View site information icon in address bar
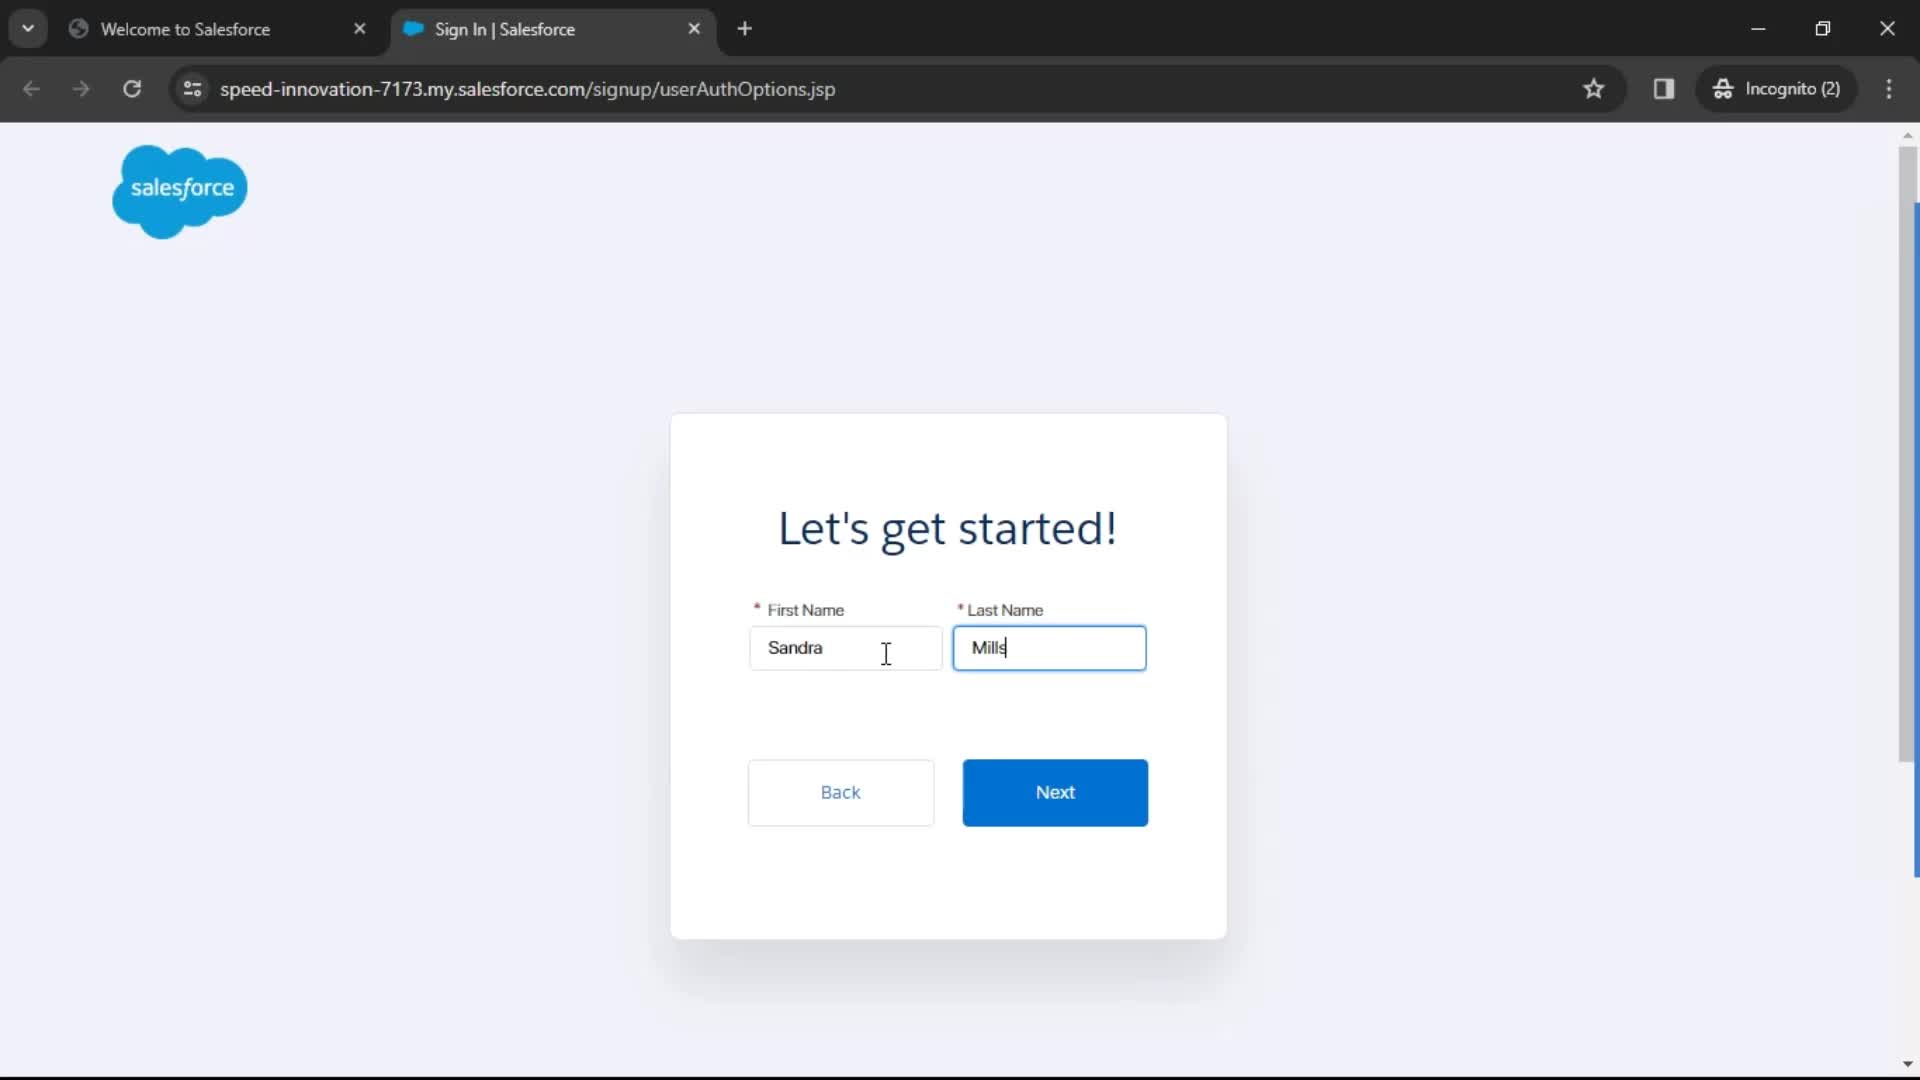This screenshot has height=1080, width=1920. click(193, 89)
